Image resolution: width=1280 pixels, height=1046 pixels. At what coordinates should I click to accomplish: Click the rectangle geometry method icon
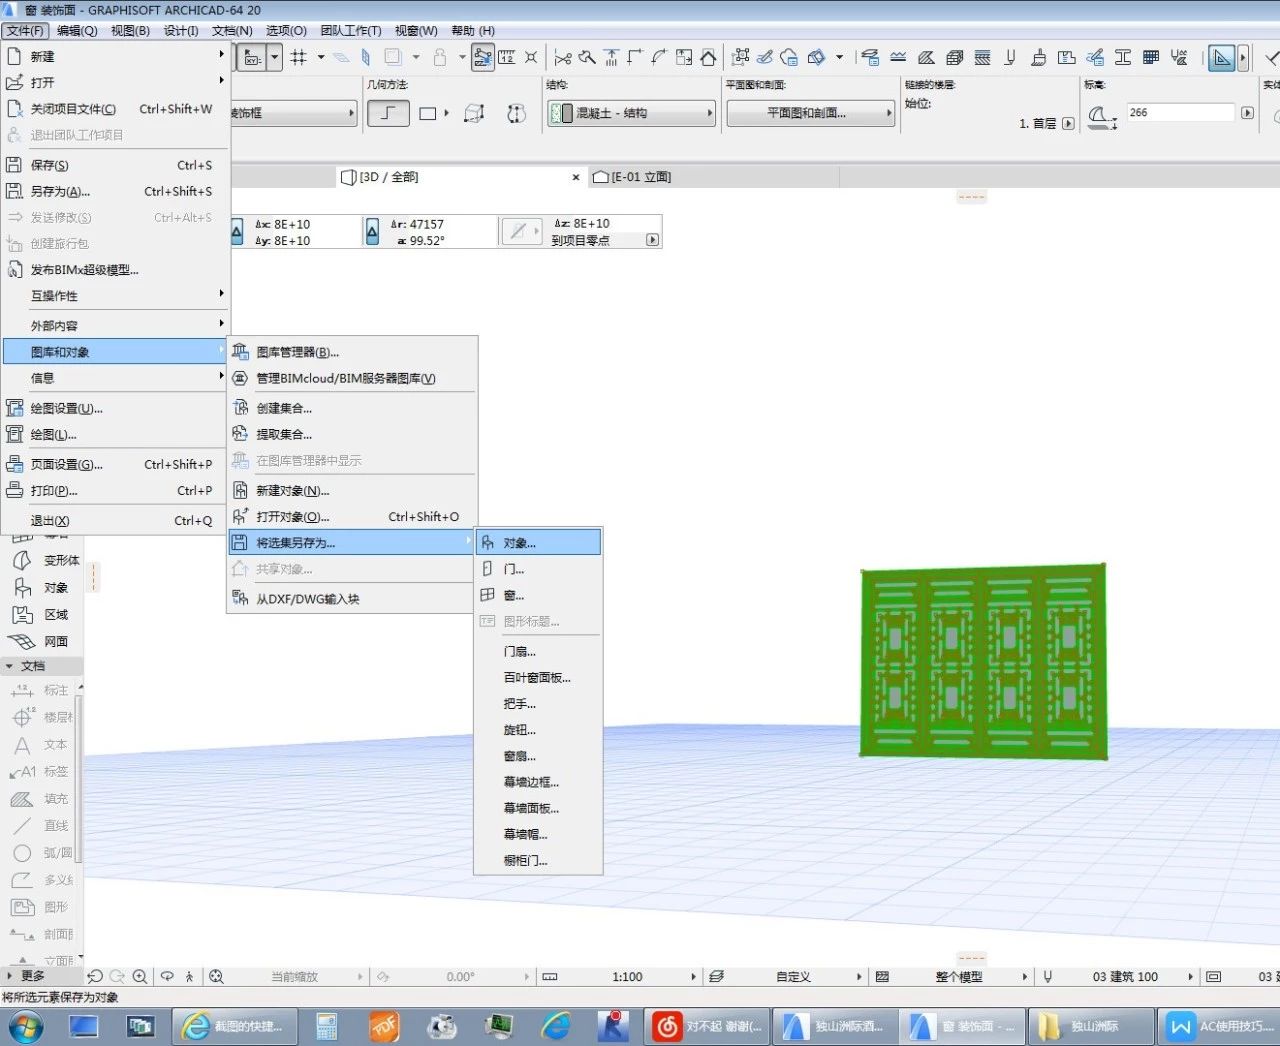pos(428,113)
